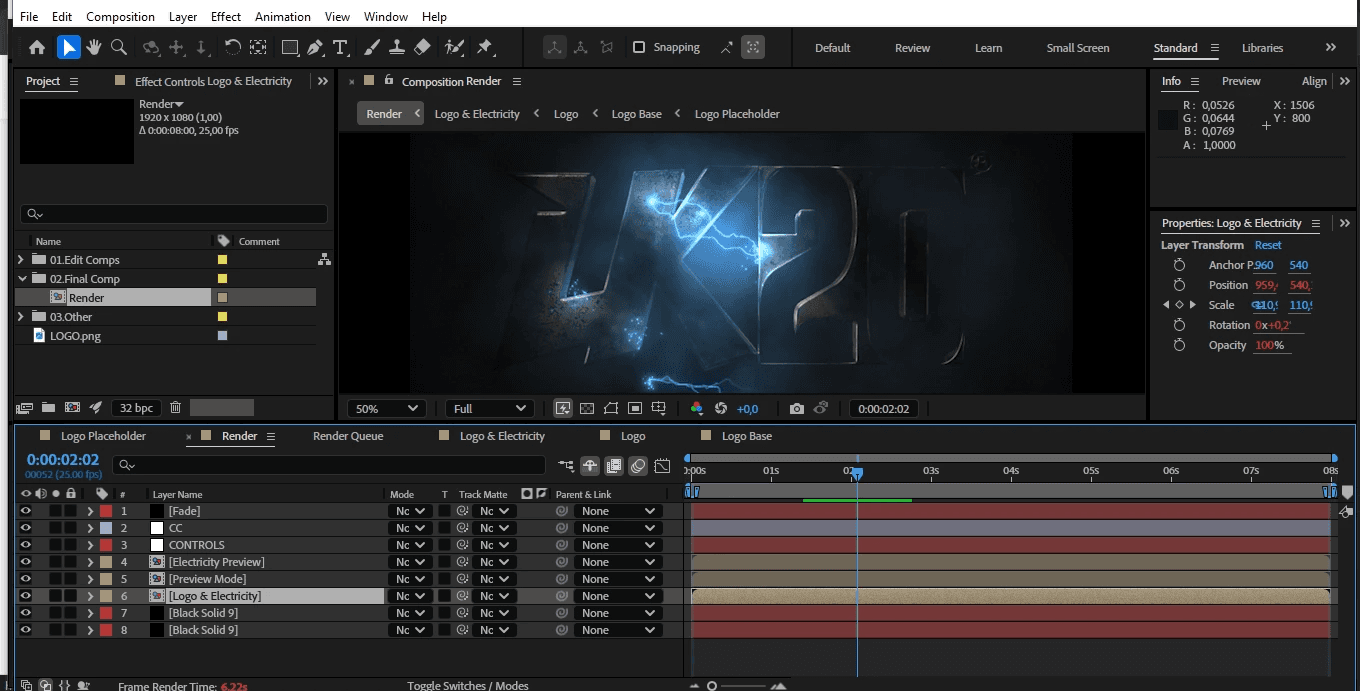Select the Puppet Pin tool
The width and height of the screenshot is (1360, 691).
(485, 47)
